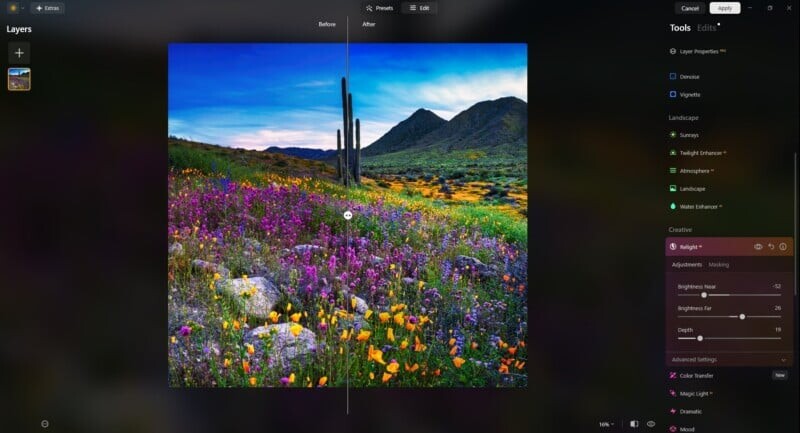Open the Vignette tool

click(x=690, y=95)
